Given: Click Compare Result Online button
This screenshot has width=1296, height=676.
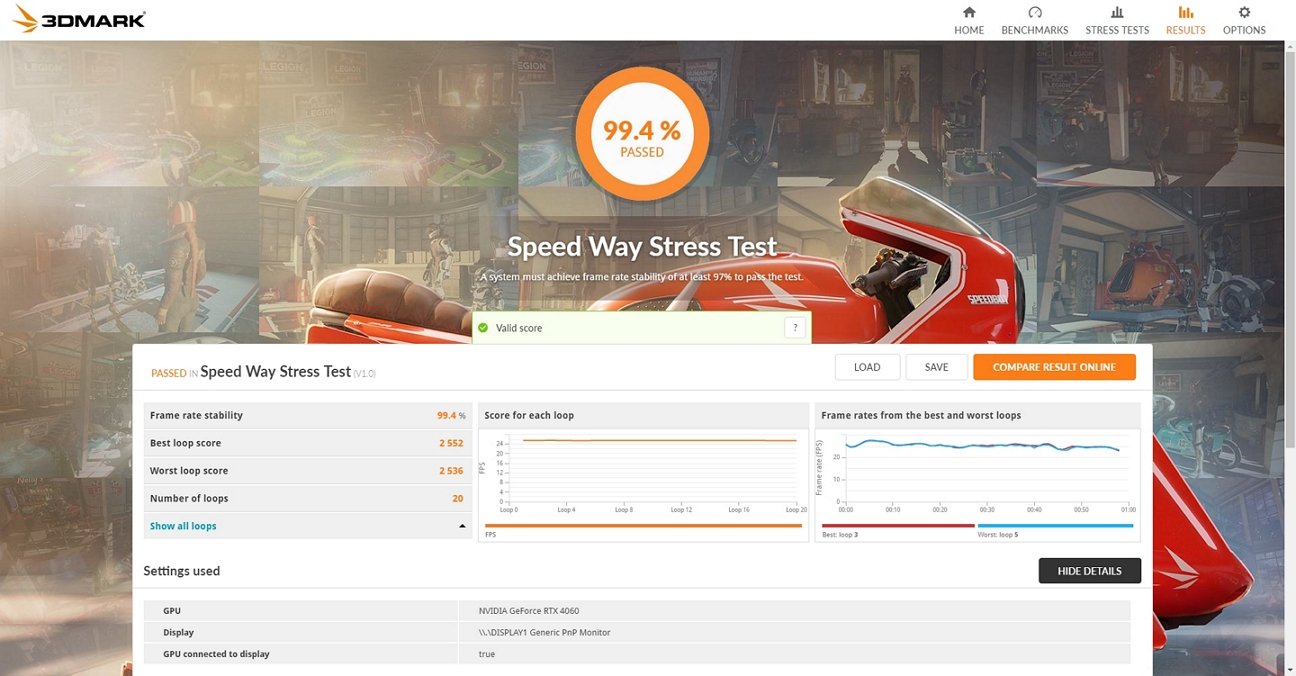Looking at the screenshot, I should [1054, 367].
